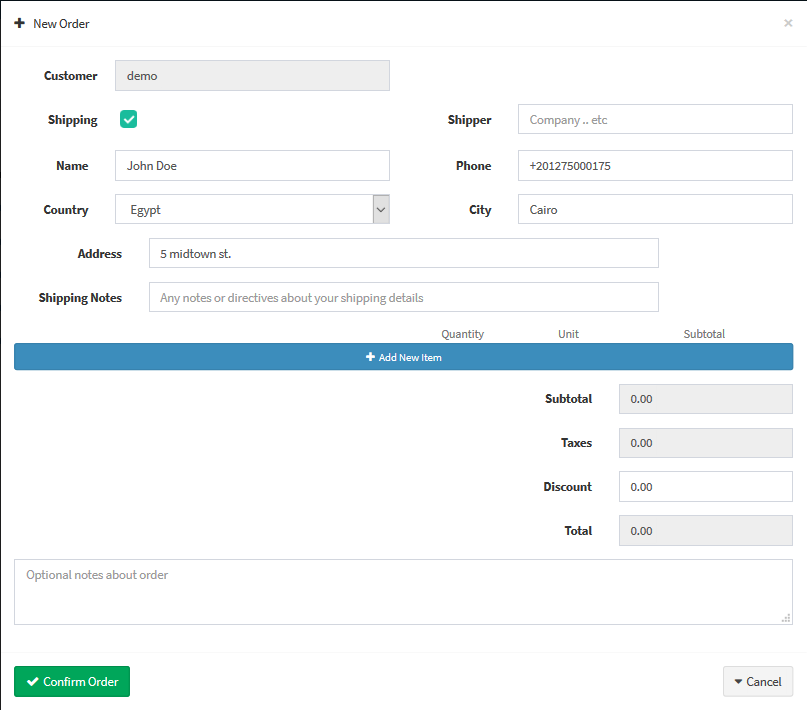The width and height of the screenshot is (807, 710).
Task: Click the Phone number input field
Action: click(x=655, y=166)
